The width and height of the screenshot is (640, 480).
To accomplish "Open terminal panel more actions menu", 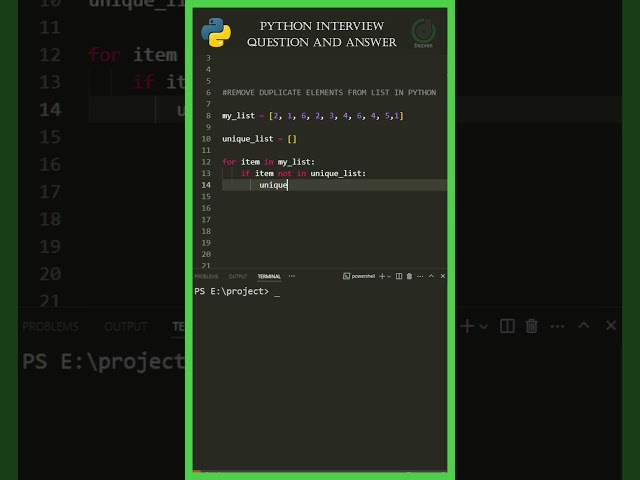I will pyautogui.click(x=420, y=276).
